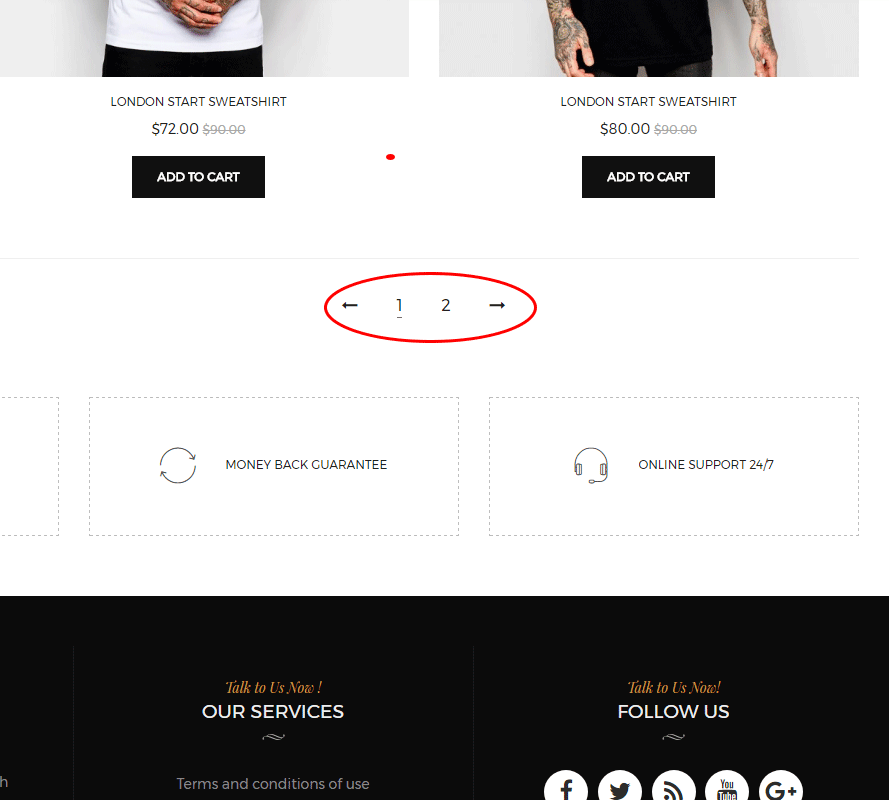Click the Google Plus icon
The image size is (889, 800).
tap(781, 788)
